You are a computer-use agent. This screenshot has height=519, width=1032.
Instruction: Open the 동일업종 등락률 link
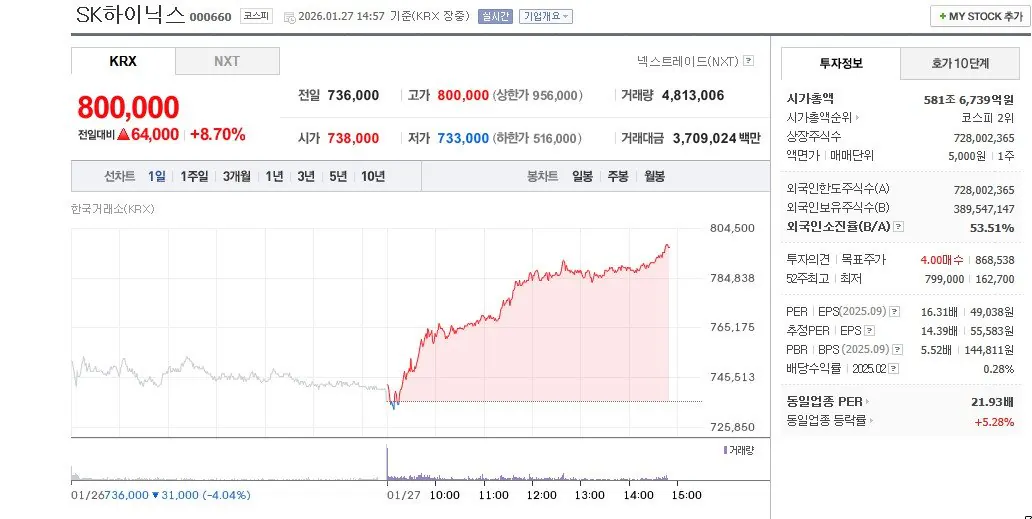(x=829, y=421)
